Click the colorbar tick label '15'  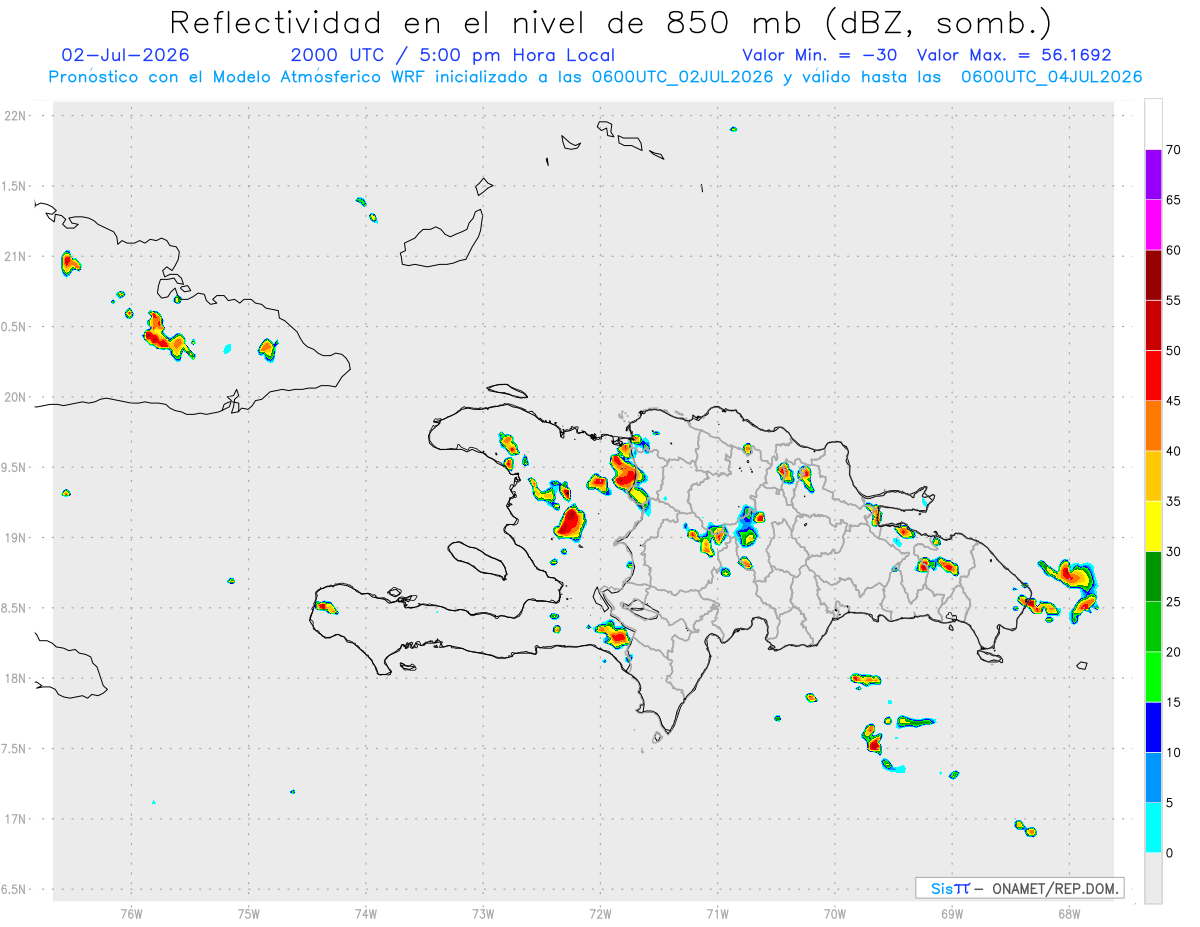click(x=1174, y=702)
